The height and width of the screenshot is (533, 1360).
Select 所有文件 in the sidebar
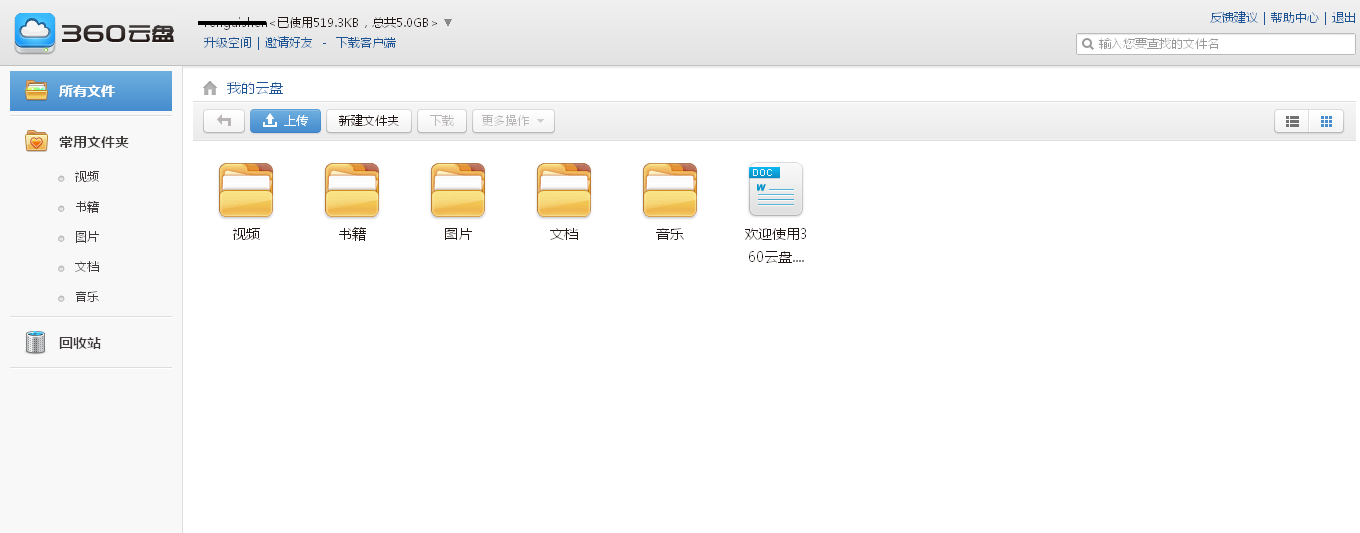[91, 91]
